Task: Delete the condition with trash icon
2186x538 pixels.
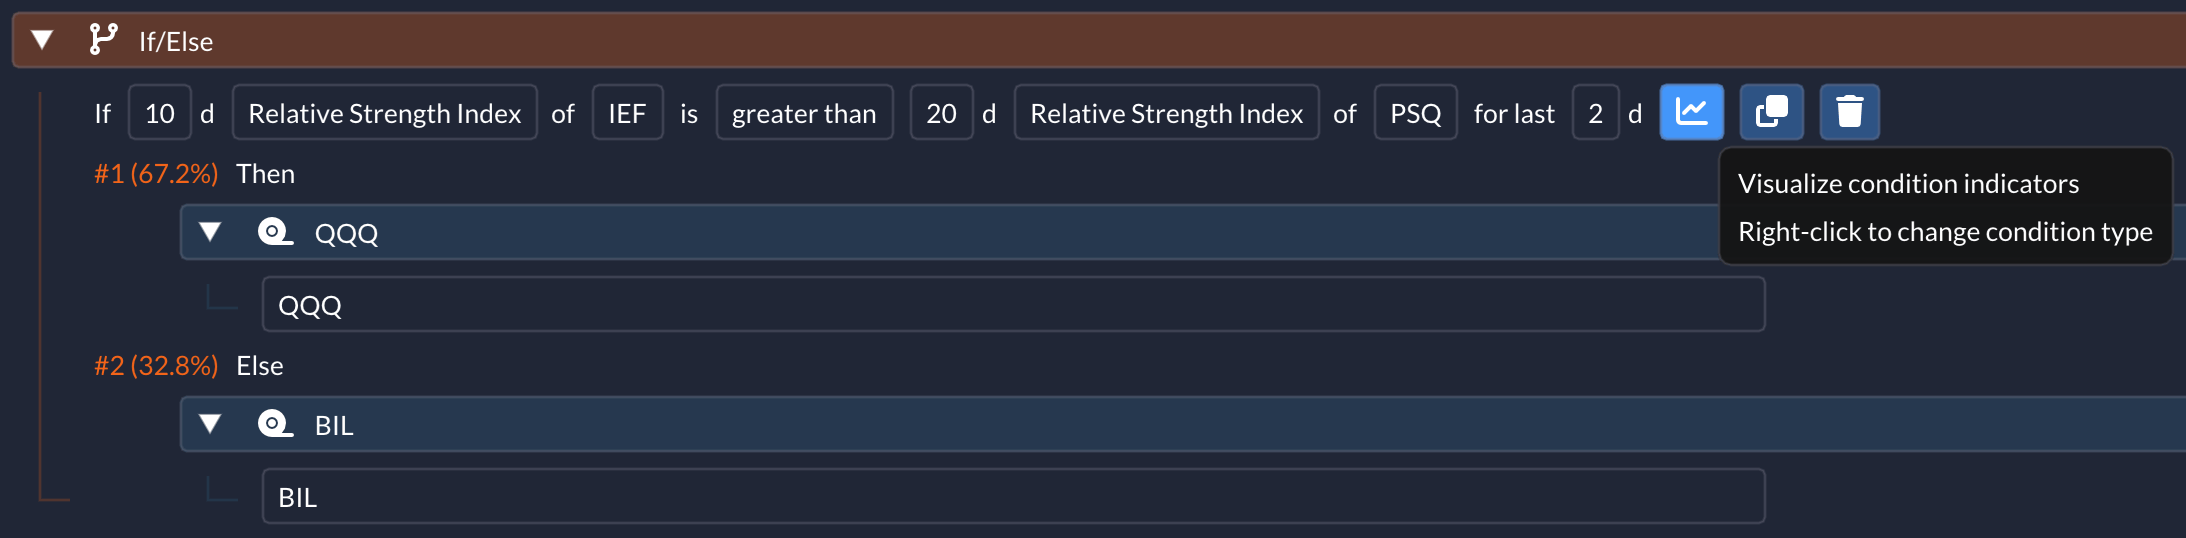Action: point(1849,112)
